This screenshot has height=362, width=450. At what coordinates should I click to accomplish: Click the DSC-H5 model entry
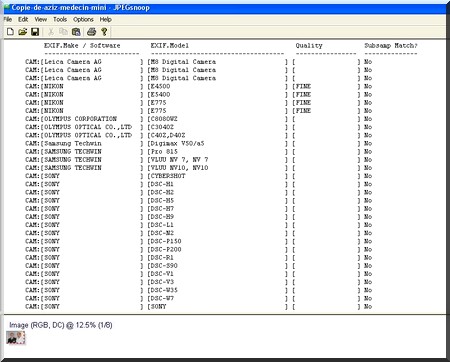pos(162,201)
